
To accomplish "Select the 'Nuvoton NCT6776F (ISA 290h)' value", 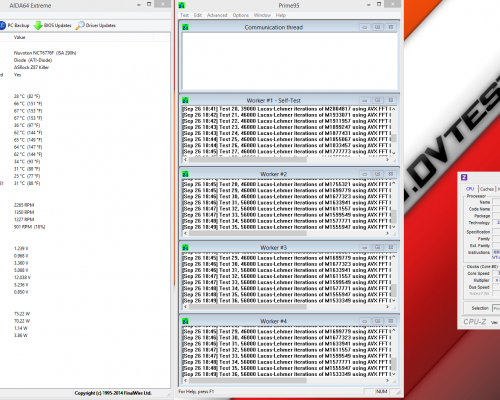I will pos(45,53).
